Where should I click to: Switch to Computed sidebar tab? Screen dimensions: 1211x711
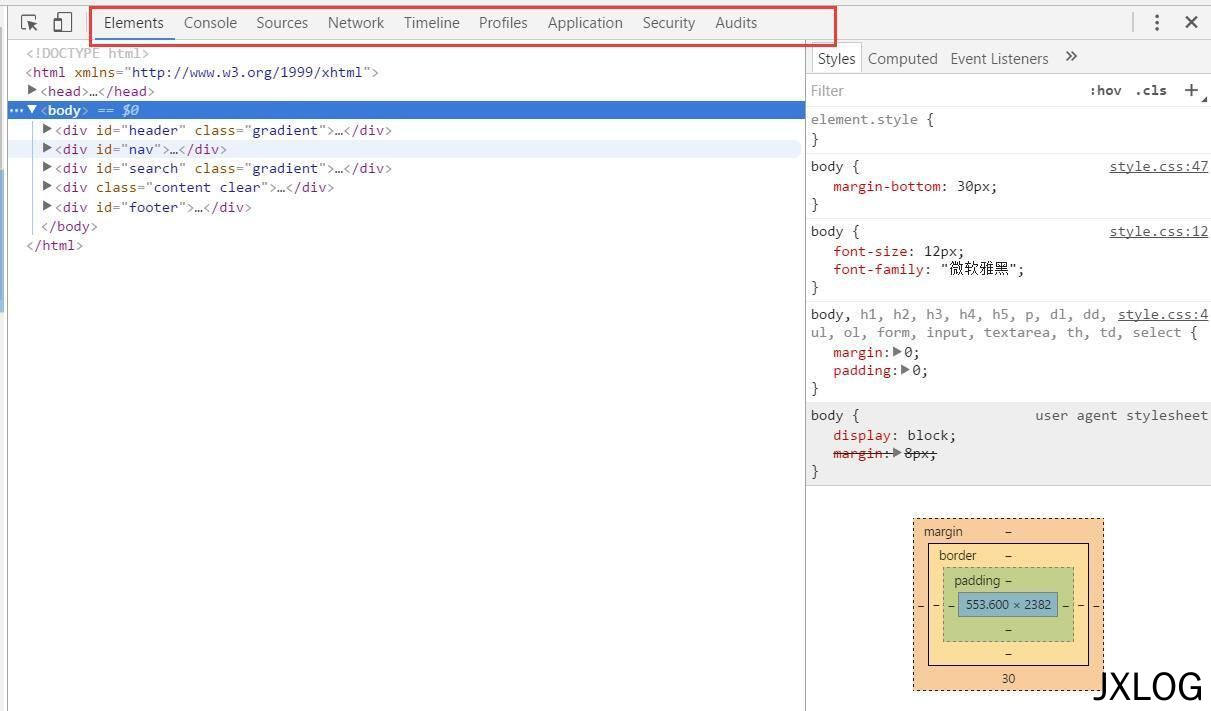pos(903,58)
